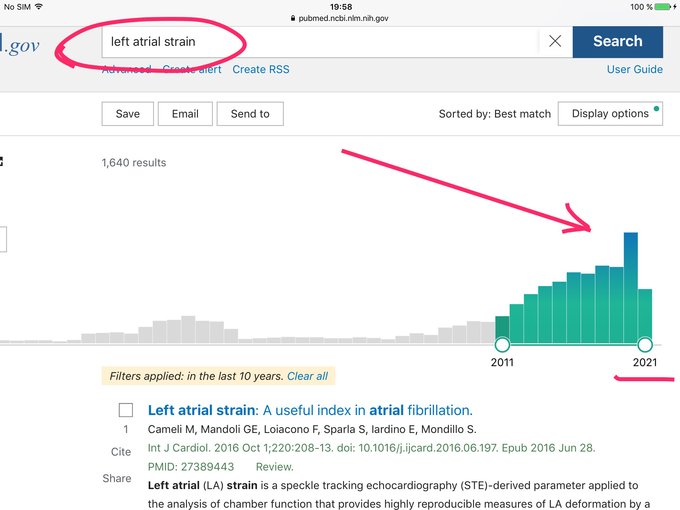Click the Create RSS link

click(261, 69)
